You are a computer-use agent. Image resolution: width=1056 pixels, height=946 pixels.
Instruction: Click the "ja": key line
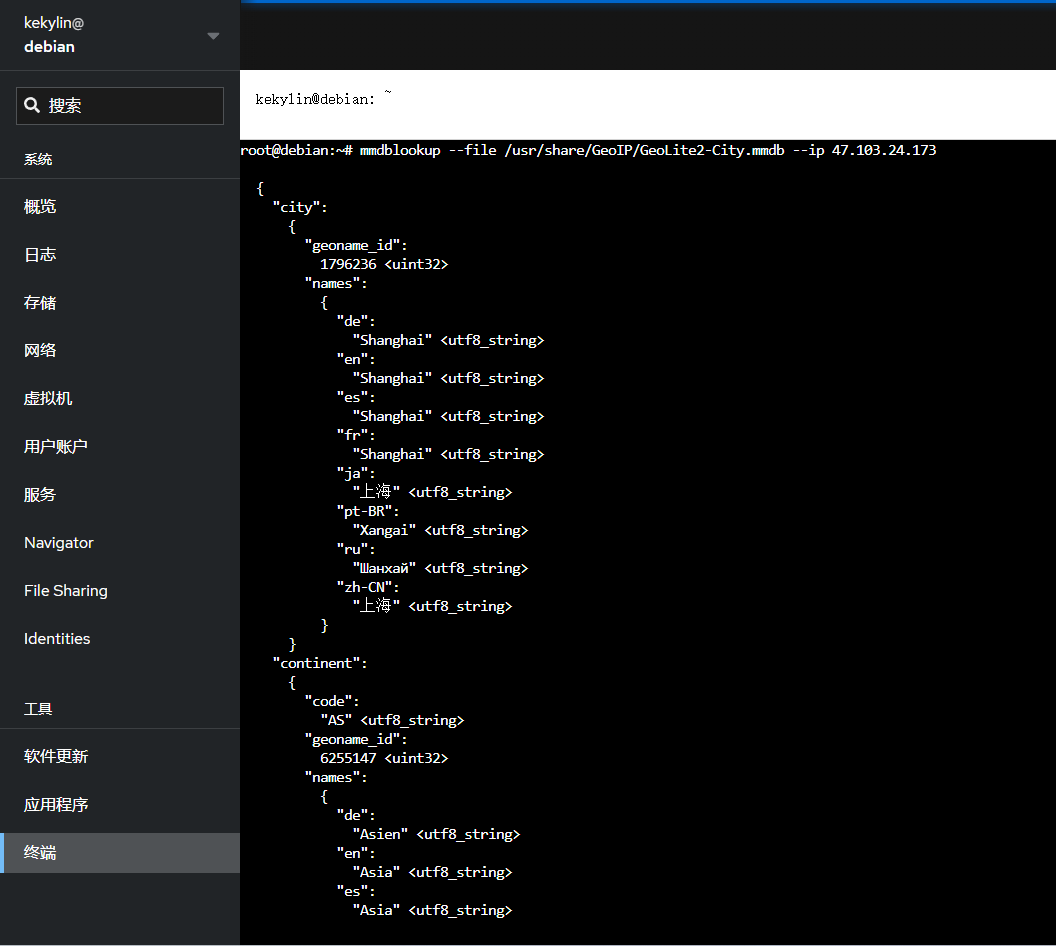[x=356, y=473]
